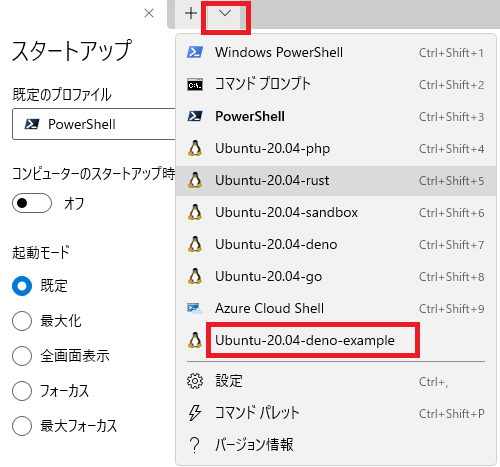Image resolution: width=500 pixels, height=467 pixels.
Task: Toggle launch on computer startup switch
Action: [x=32, y=203]
